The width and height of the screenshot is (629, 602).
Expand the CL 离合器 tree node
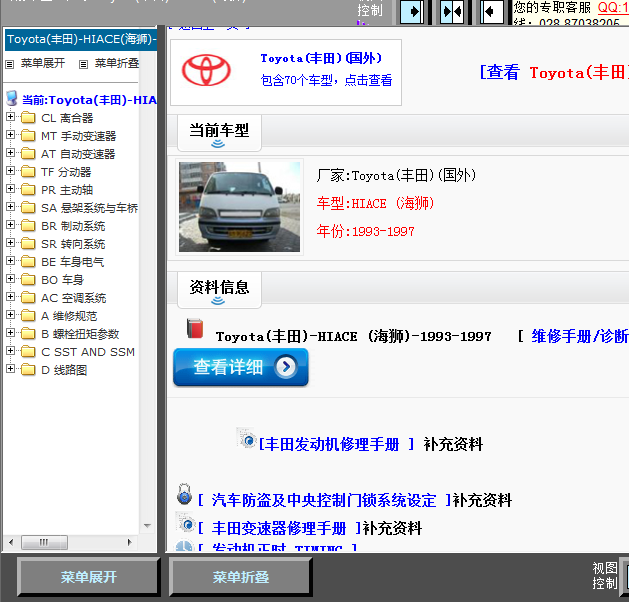pyautogui.click(x=10, y=117)
